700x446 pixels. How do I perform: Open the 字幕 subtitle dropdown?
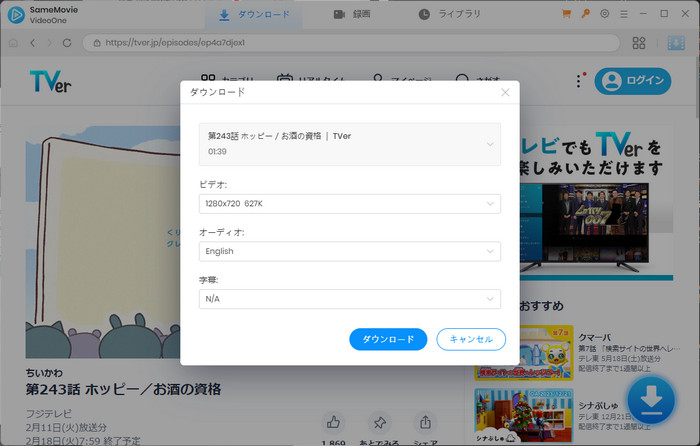coord(350,299)
